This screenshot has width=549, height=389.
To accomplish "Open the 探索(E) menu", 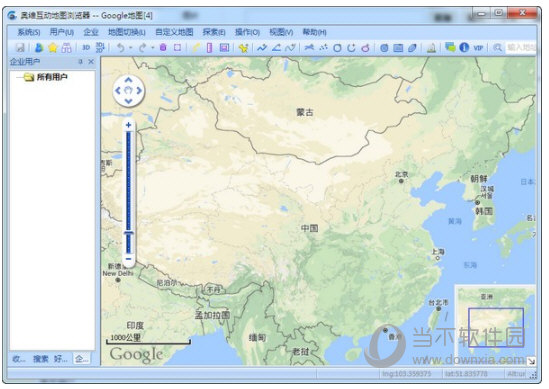I will [x=214, y=32].
